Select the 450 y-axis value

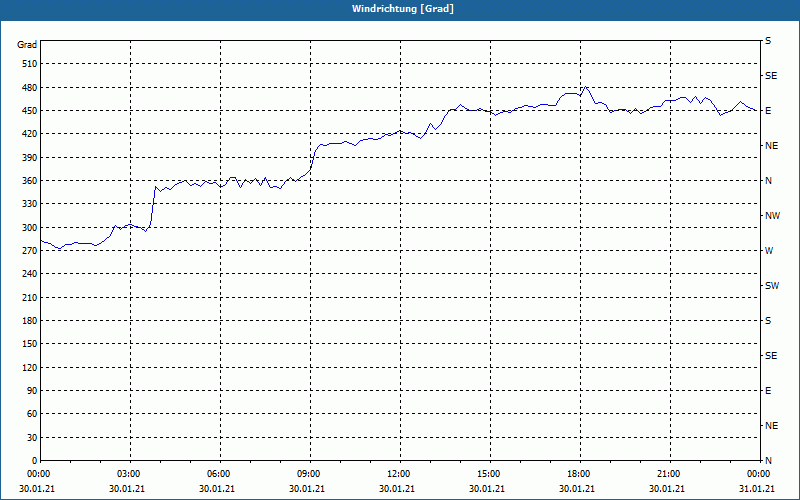click(x=30, y=111)
